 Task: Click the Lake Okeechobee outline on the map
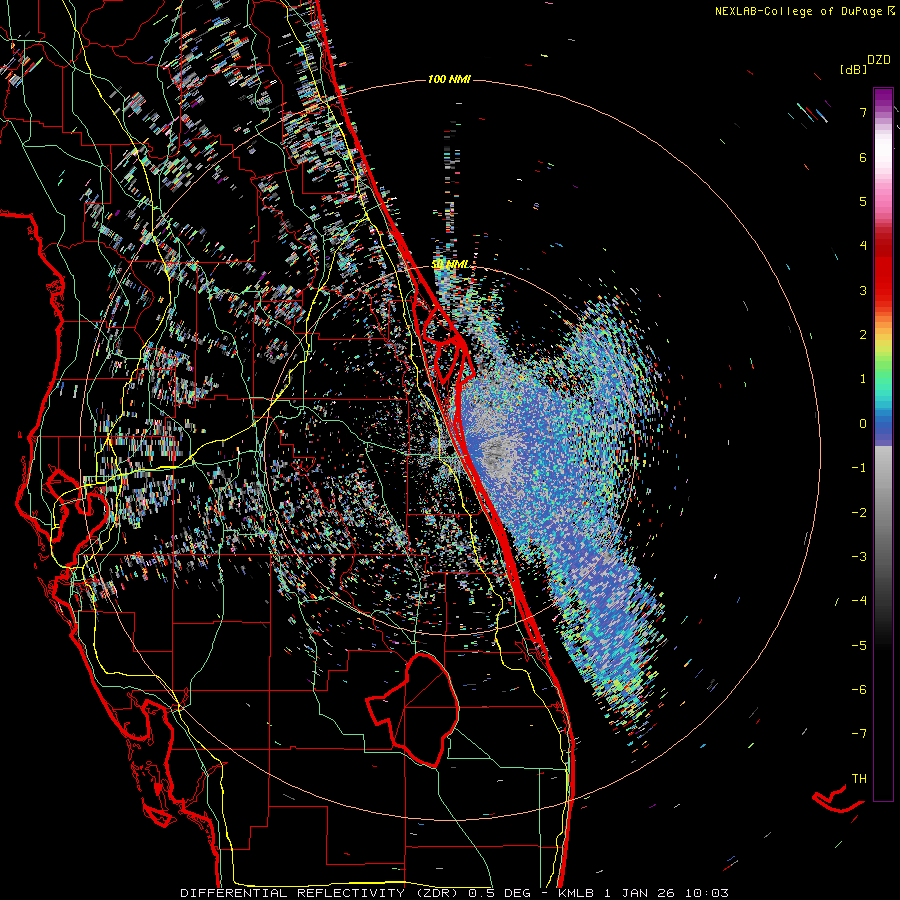pos(413,709)
